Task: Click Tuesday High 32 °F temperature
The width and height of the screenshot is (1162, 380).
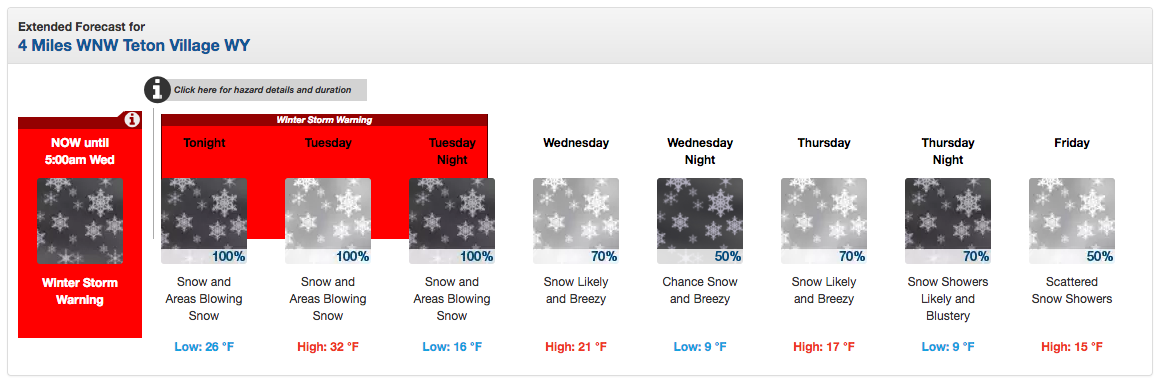Action: click(x=328, y=347)
